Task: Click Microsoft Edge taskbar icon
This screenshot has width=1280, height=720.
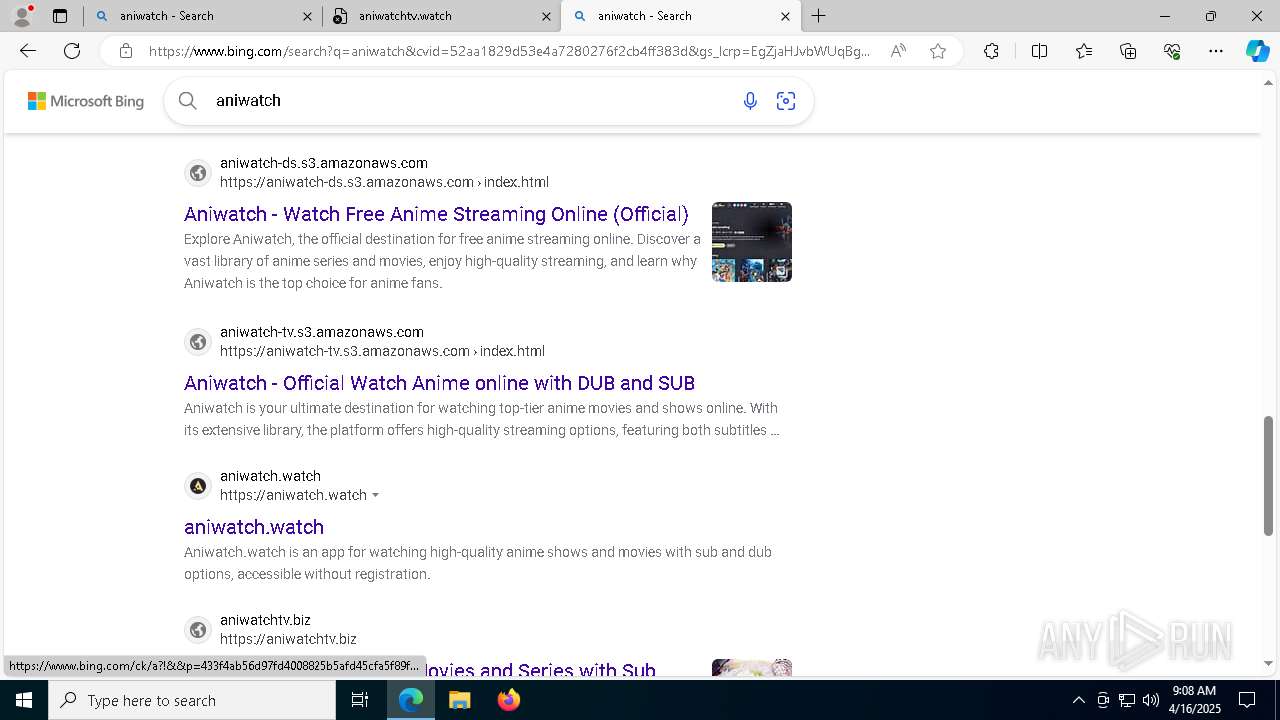Action: [x=411, y=700]
